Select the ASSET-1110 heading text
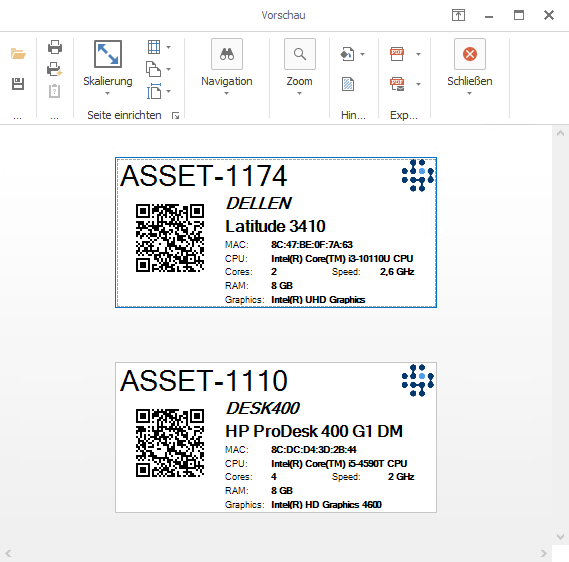Screen dimensions: 569x562 point(204,381)
